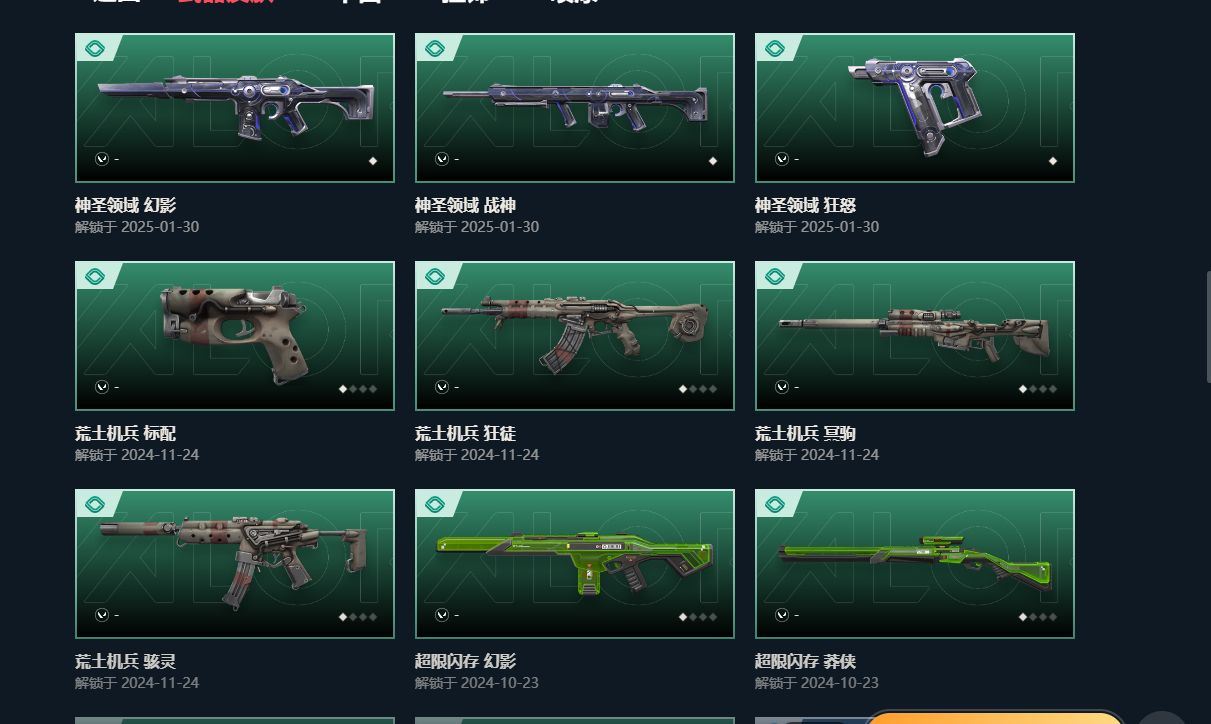Click the 超限闪存 幻影 title text
Screen dimensions: 1211x724
pos(465,661)
